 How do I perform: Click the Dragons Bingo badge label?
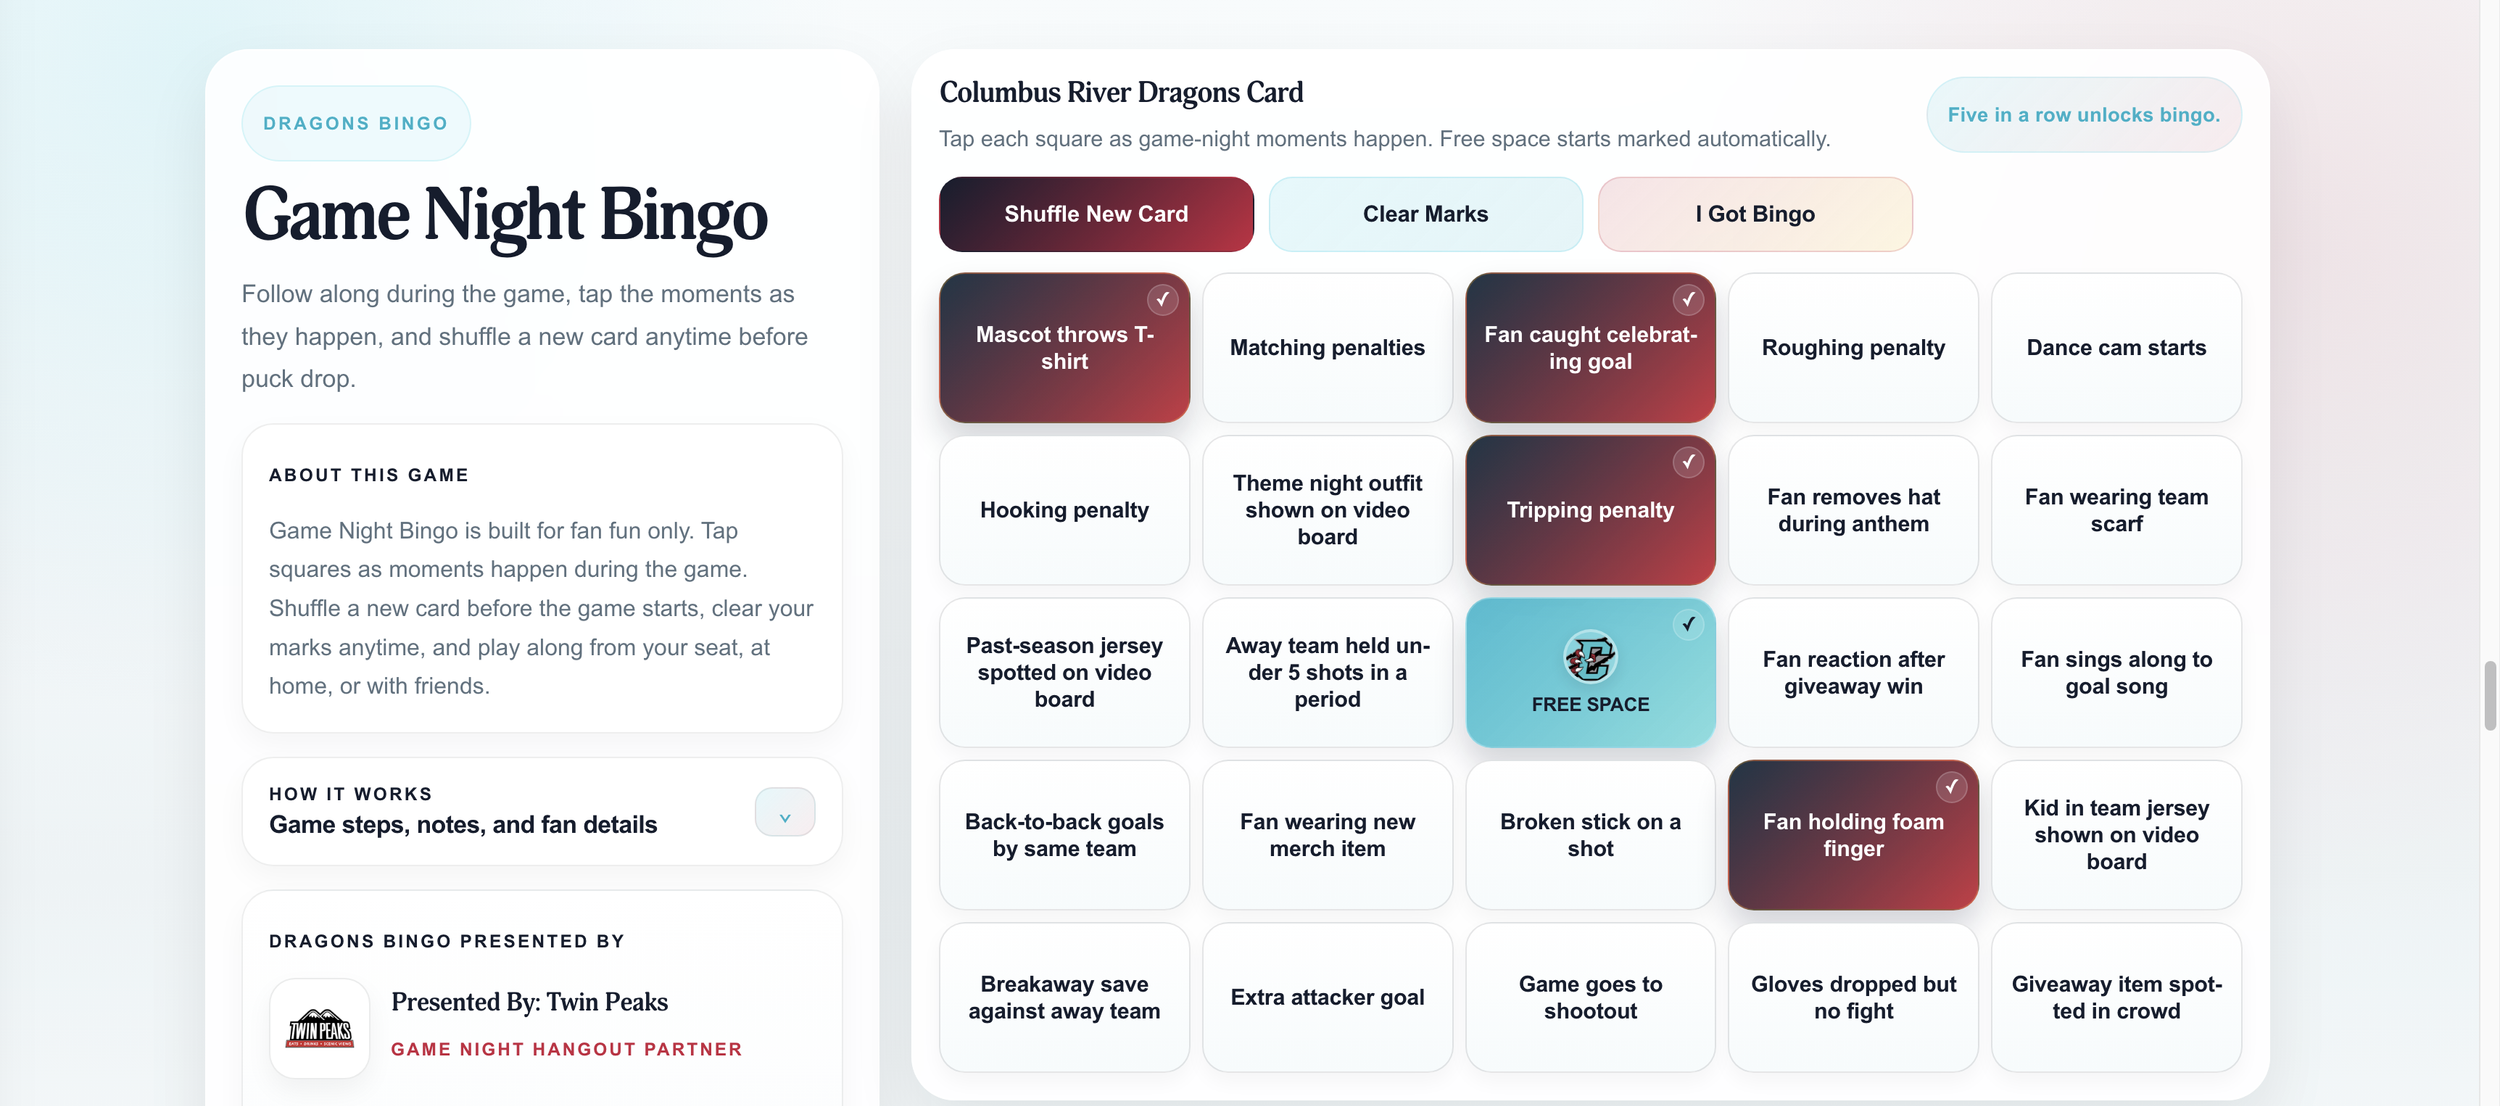[356, 123]
